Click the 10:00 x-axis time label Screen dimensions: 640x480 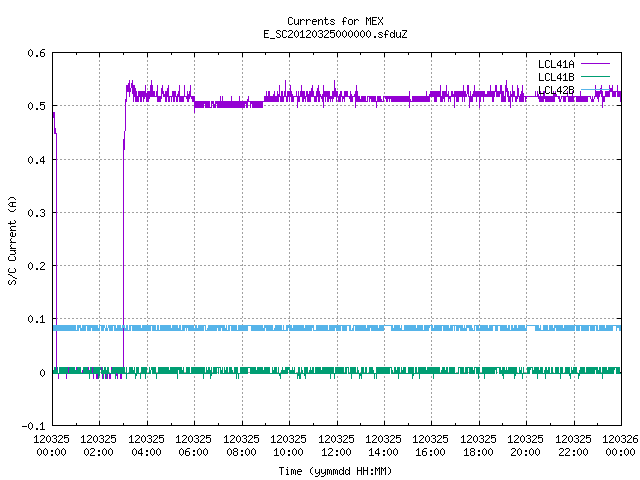288,452
